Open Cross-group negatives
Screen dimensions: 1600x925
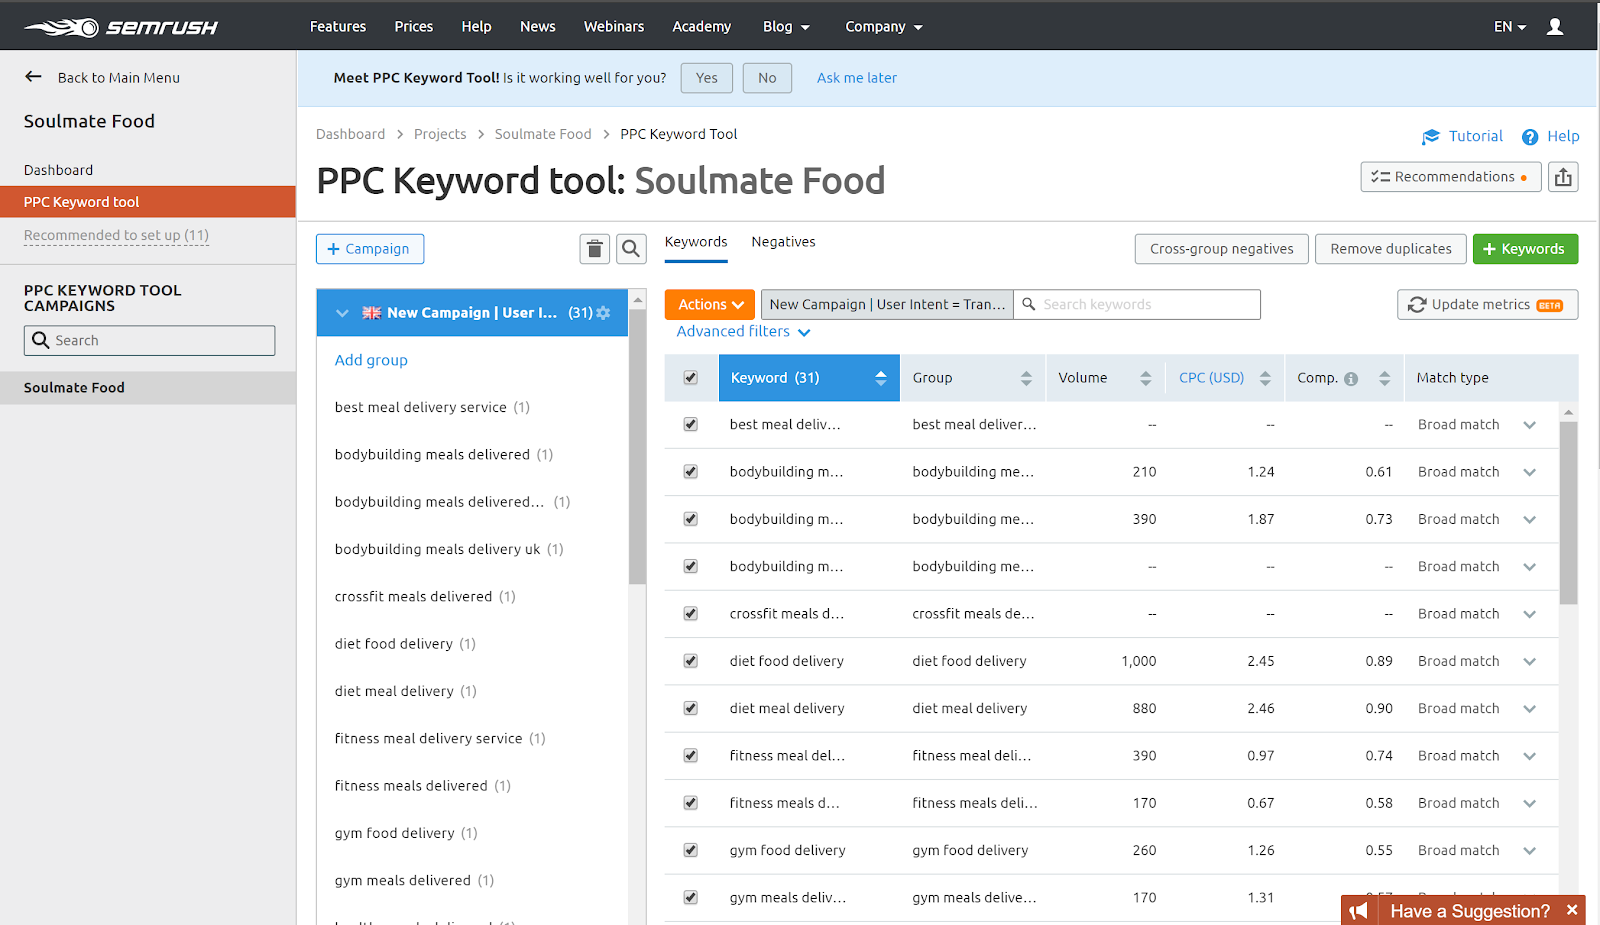pyautogui.click(x=1222, y=249)
